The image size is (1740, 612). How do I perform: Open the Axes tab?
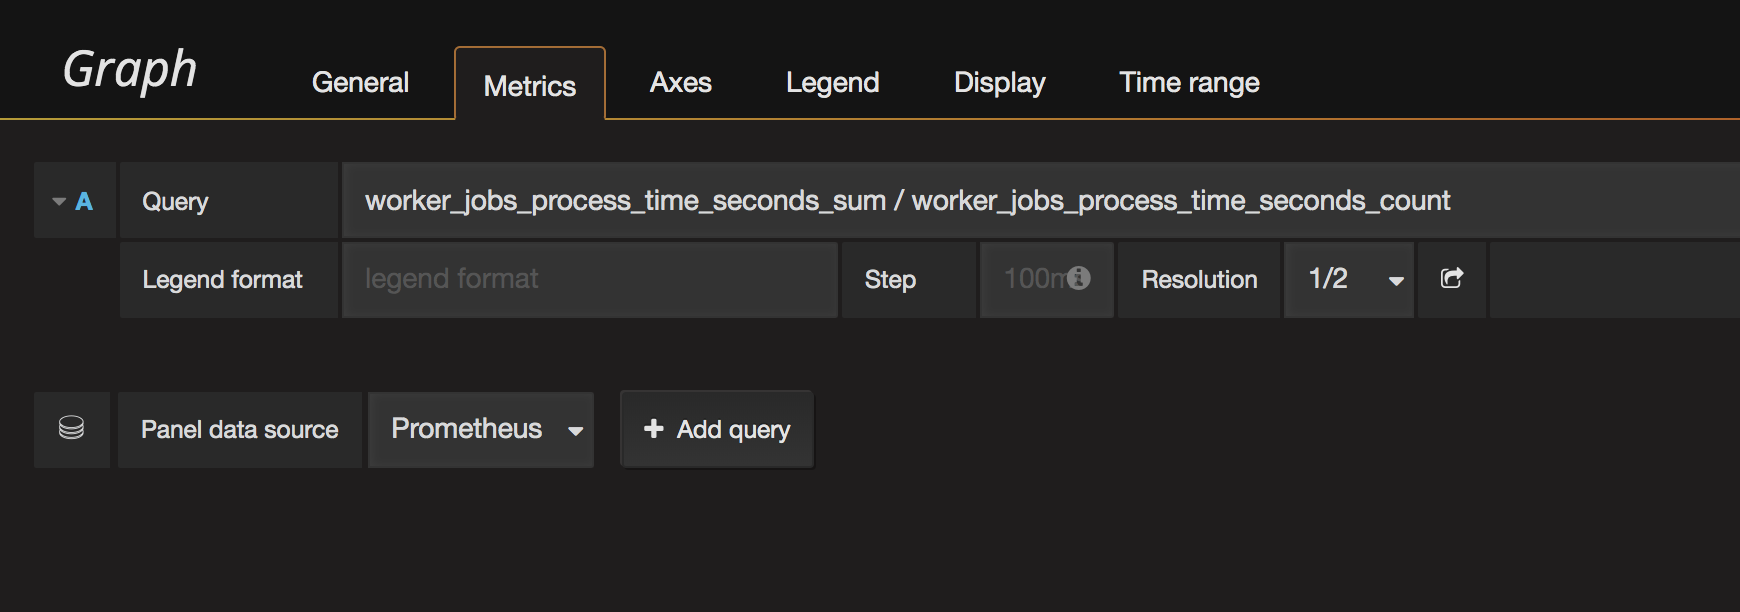pos(681,82)
